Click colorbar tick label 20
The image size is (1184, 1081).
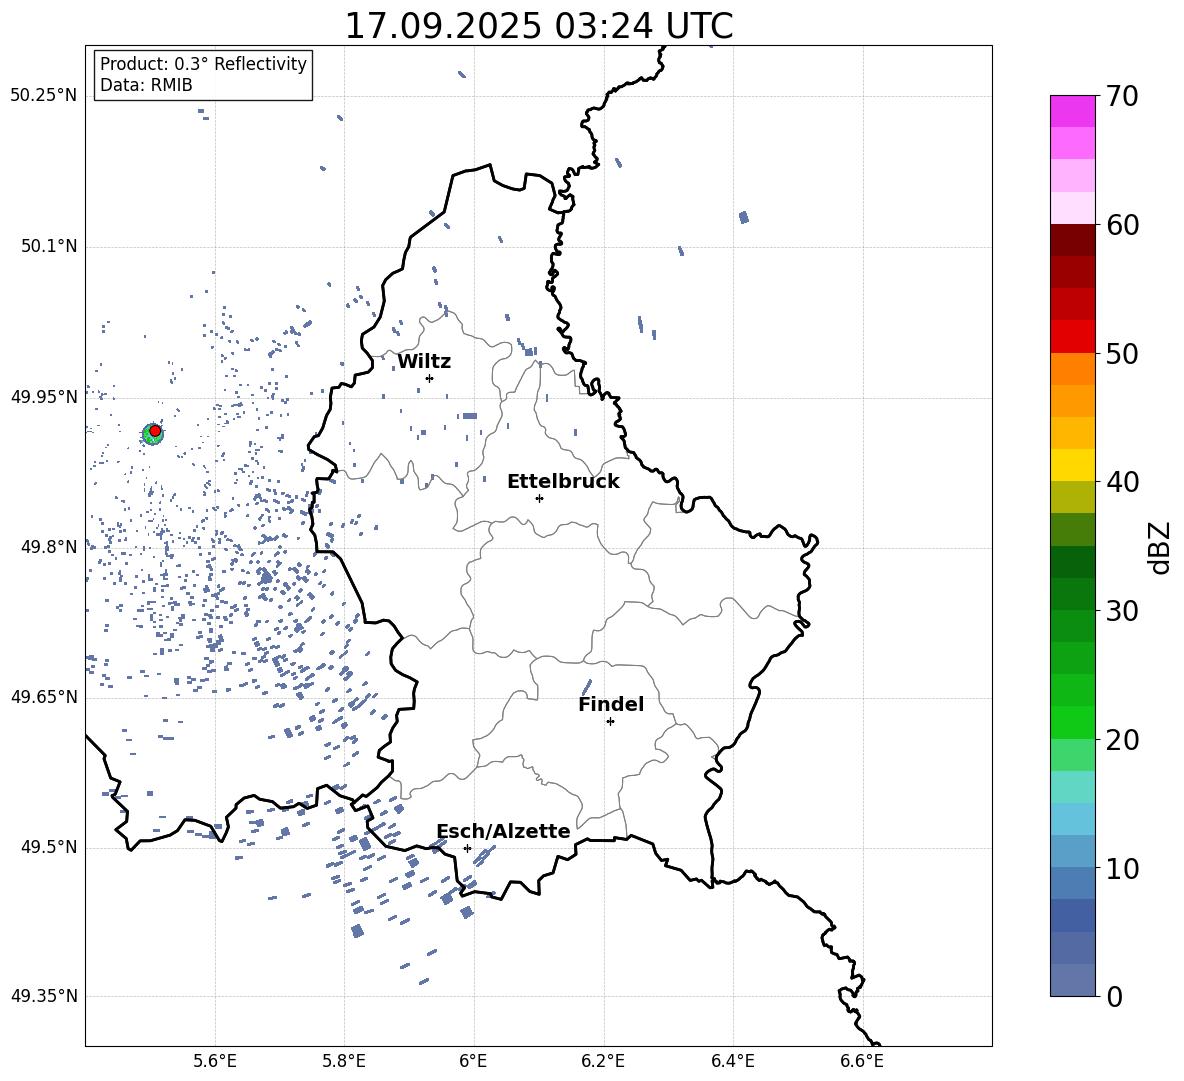(1122, 740)
